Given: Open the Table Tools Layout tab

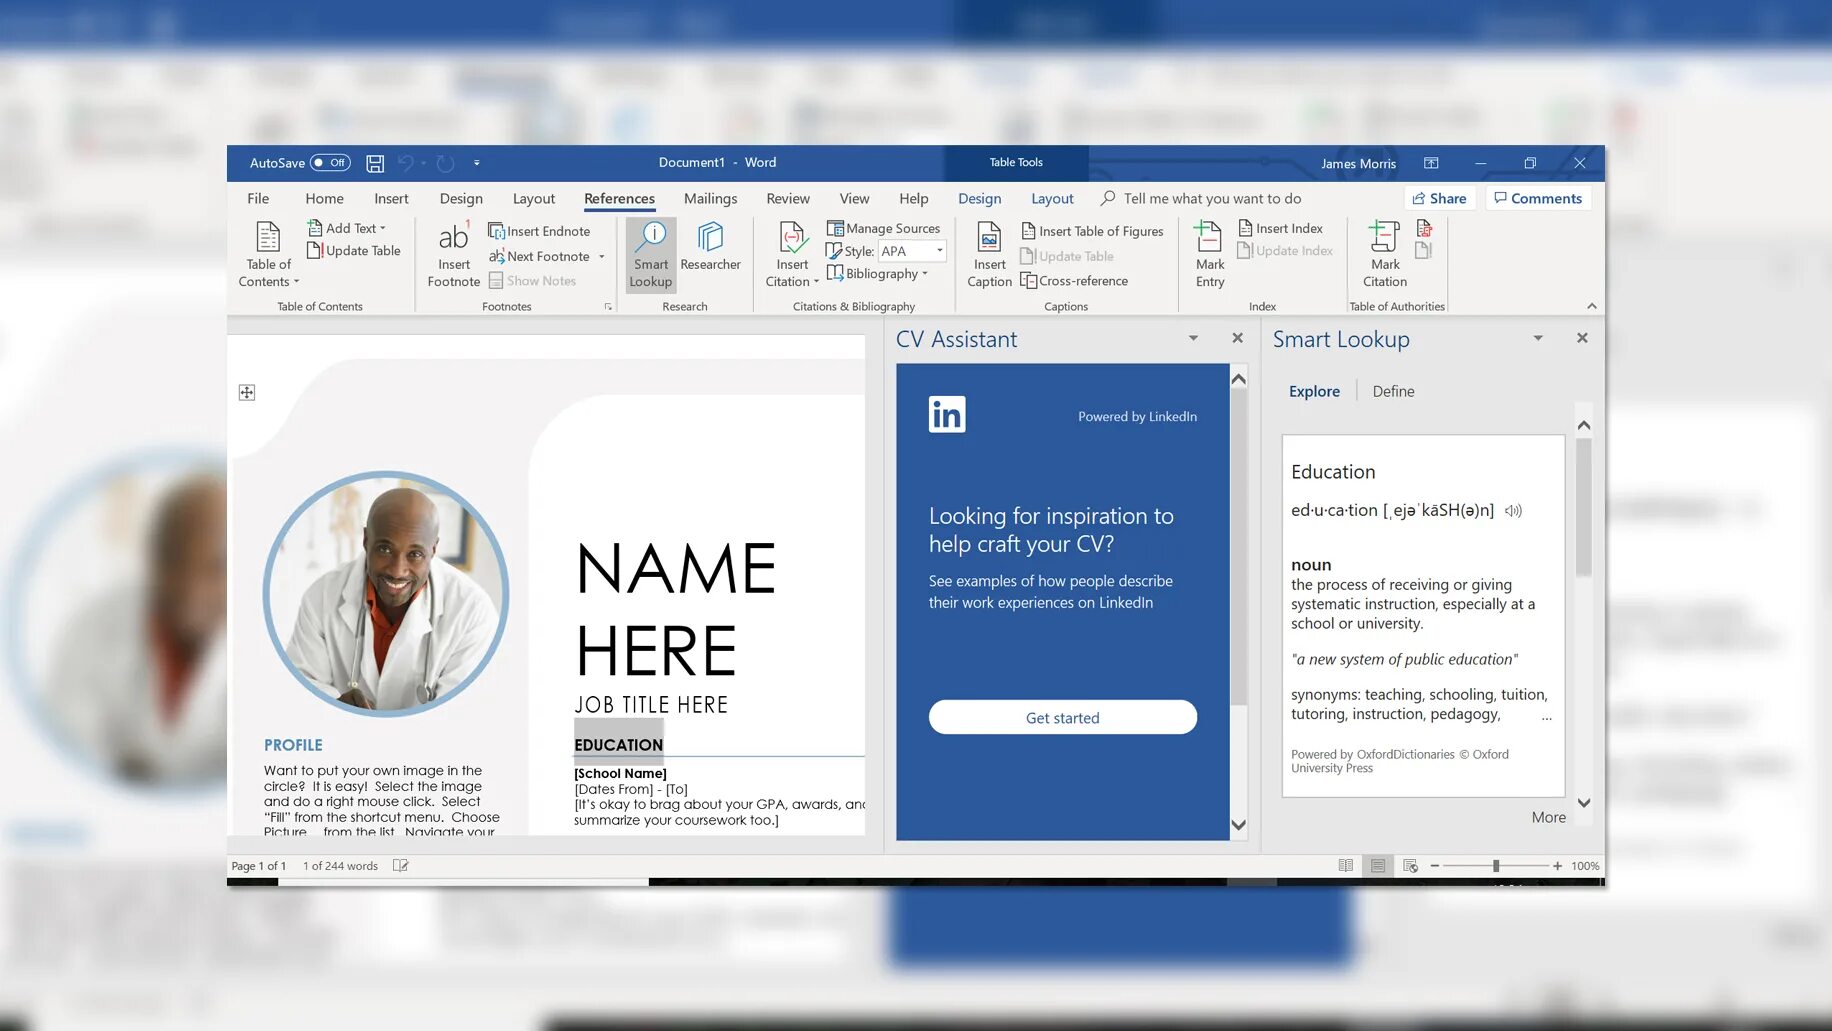Looking at the screenshot, I should point(1052,198).
